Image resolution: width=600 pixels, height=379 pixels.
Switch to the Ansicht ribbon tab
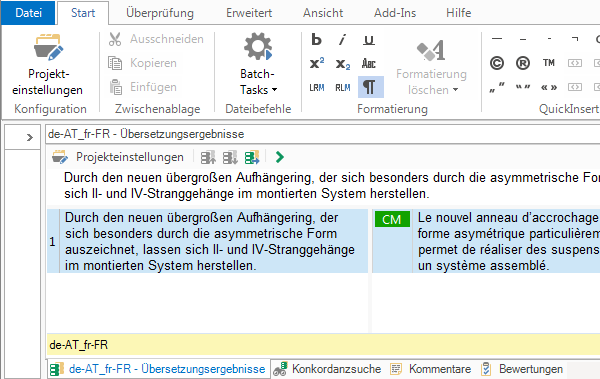[323, 13]
